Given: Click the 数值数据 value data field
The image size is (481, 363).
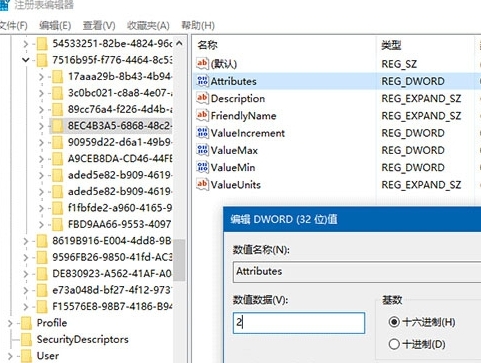Looking at the screenshot, I should point(299,323).
